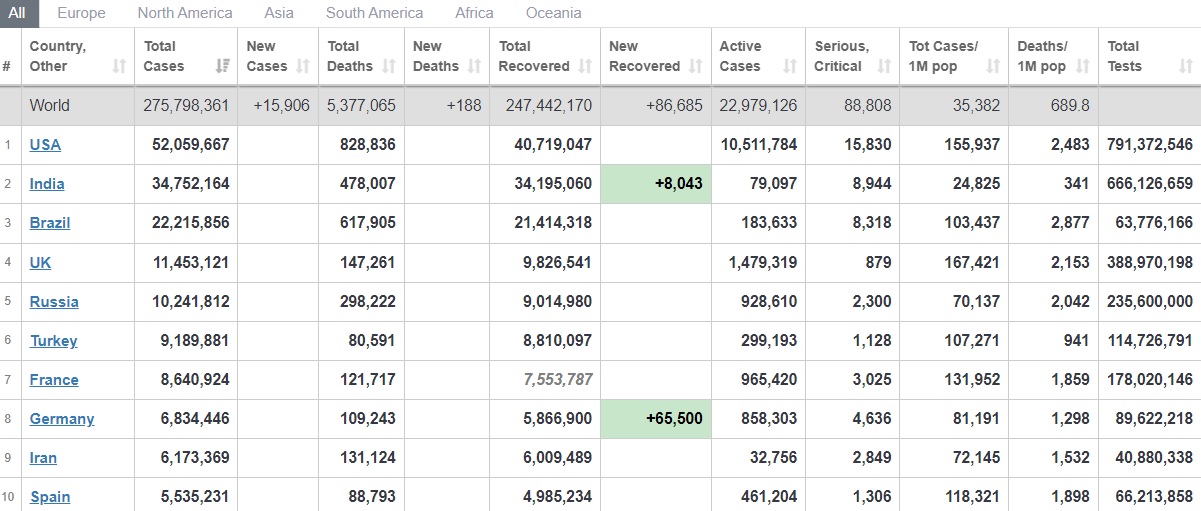Image resolution: width=1201 pixels, height=511 pixels.
Task: Select India total deaths 478,007
Action: coord(362,184)
